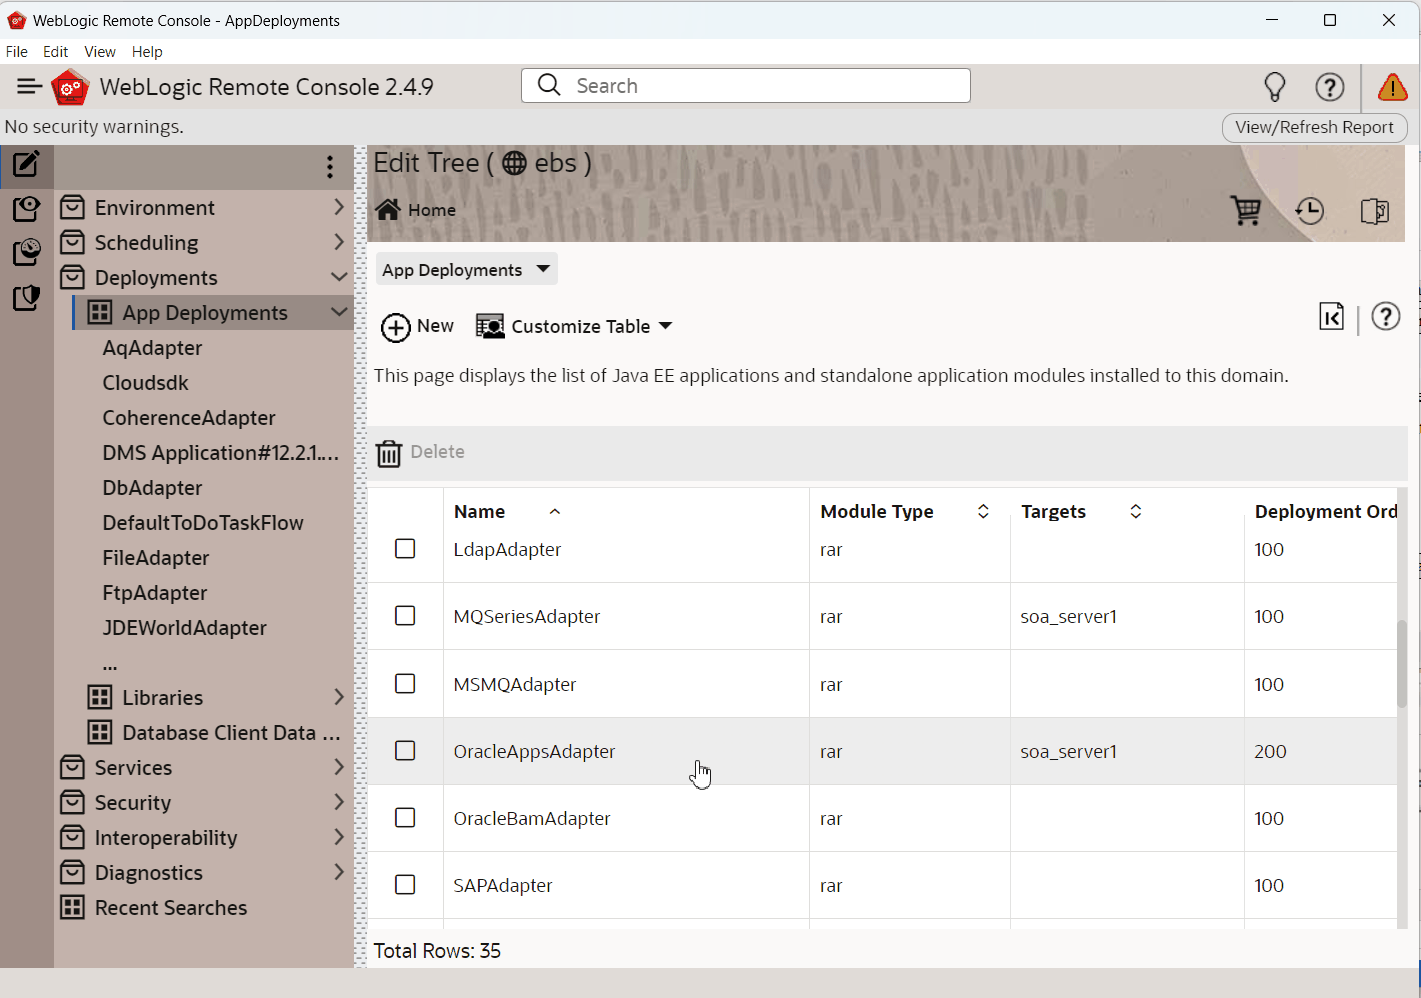The image size is (1421, 998).
Task: Open the File menu
Action: 17,52
